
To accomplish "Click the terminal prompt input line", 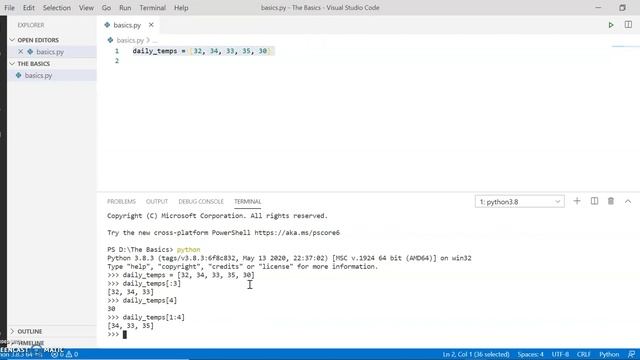I will [x=117, y=334].
